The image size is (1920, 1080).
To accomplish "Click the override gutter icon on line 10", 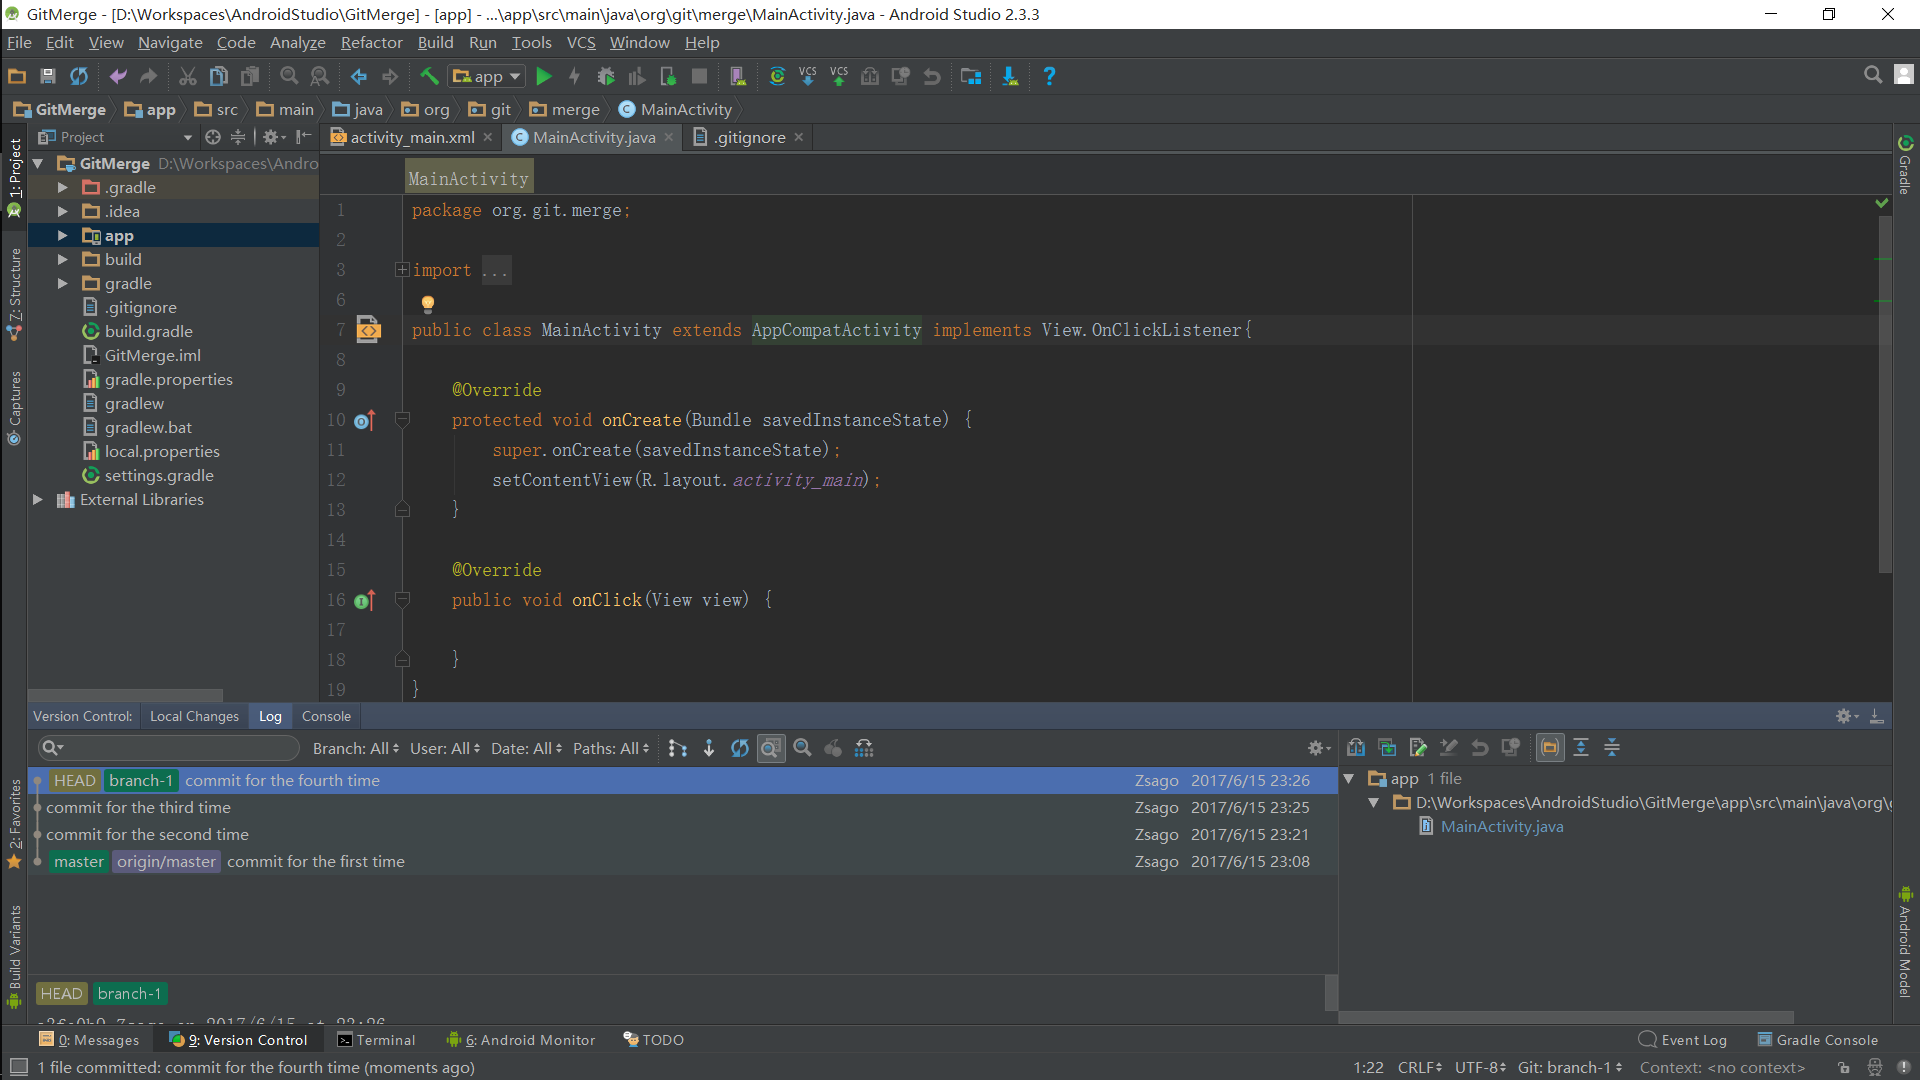I will [x=365, y=421].
